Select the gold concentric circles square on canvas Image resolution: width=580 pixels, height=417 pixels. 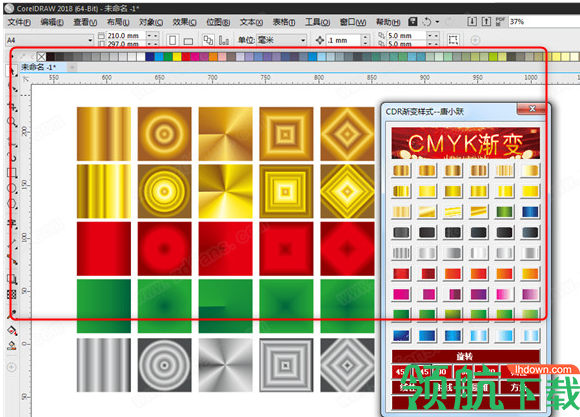165,134
